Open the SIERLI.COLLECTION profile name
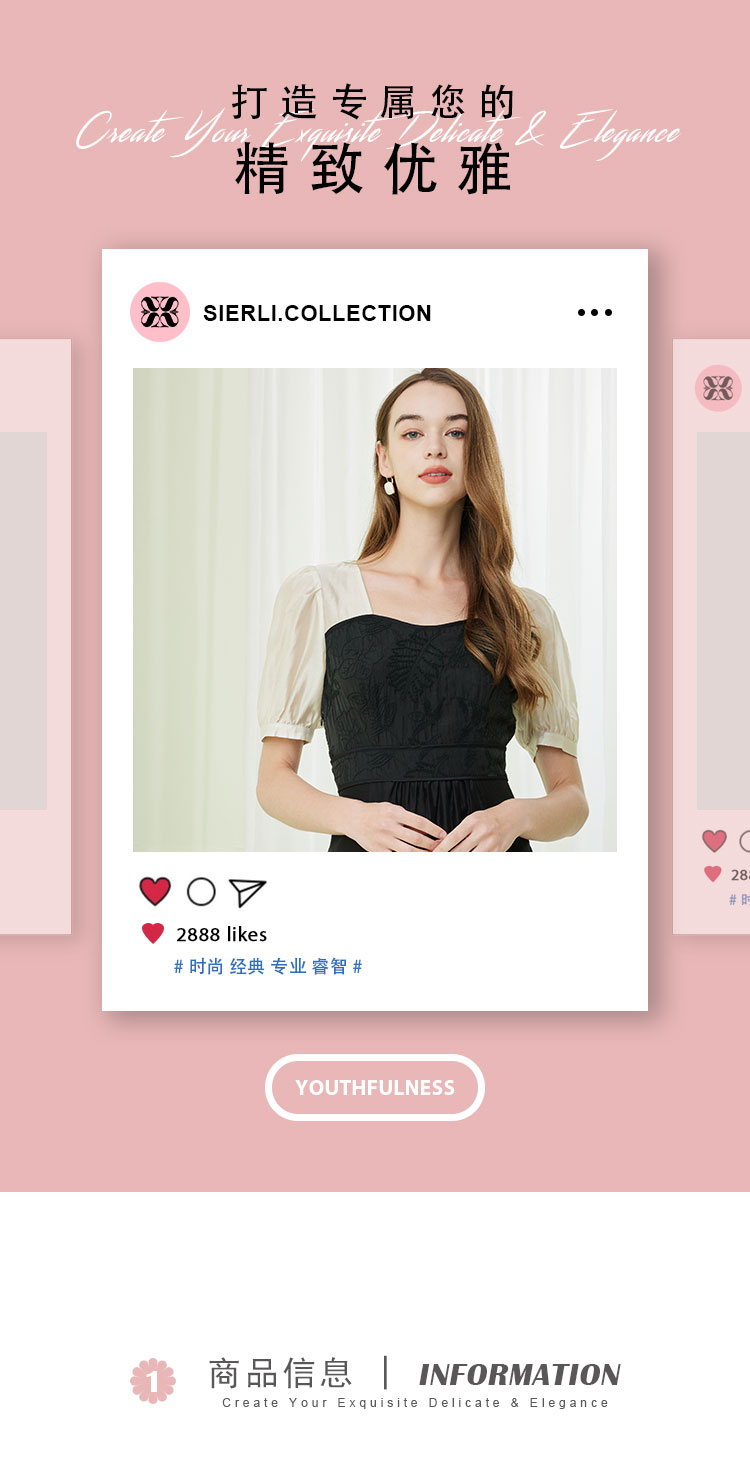The height and width of the screenshot is (1461, 750). tap(317, 313)
